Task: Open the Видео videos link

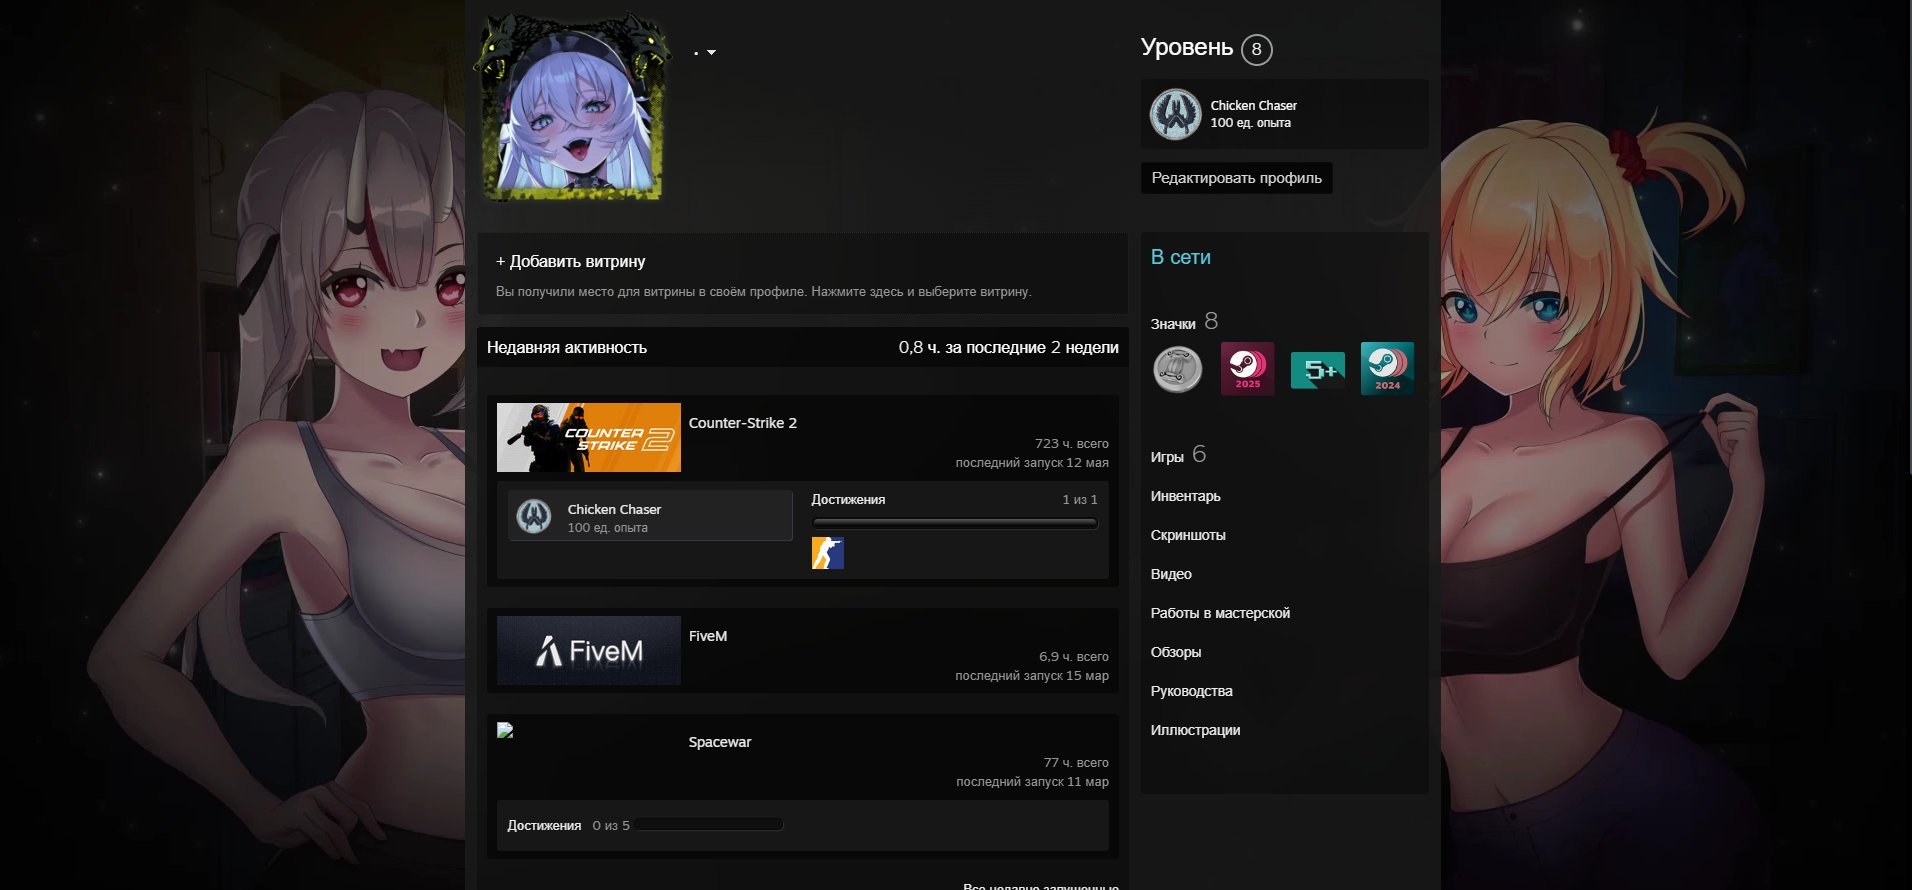Action: [1171, 574]
